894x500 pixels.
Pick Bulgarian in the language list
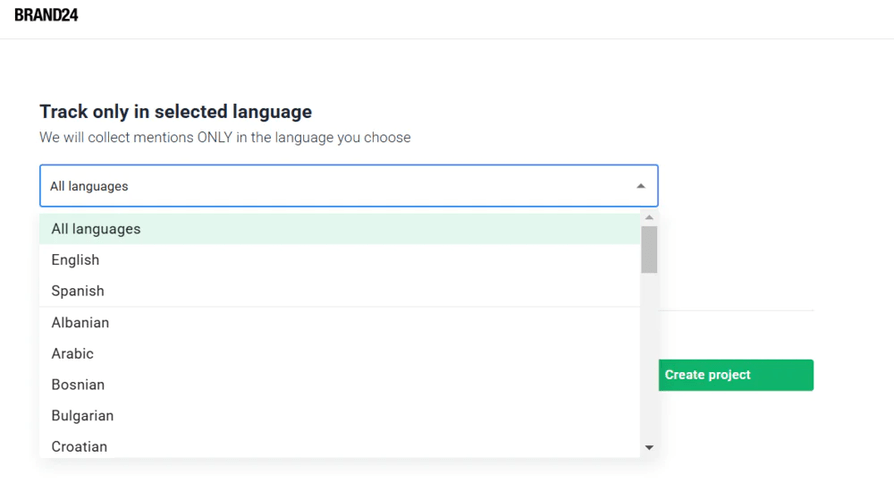(82, 416)
